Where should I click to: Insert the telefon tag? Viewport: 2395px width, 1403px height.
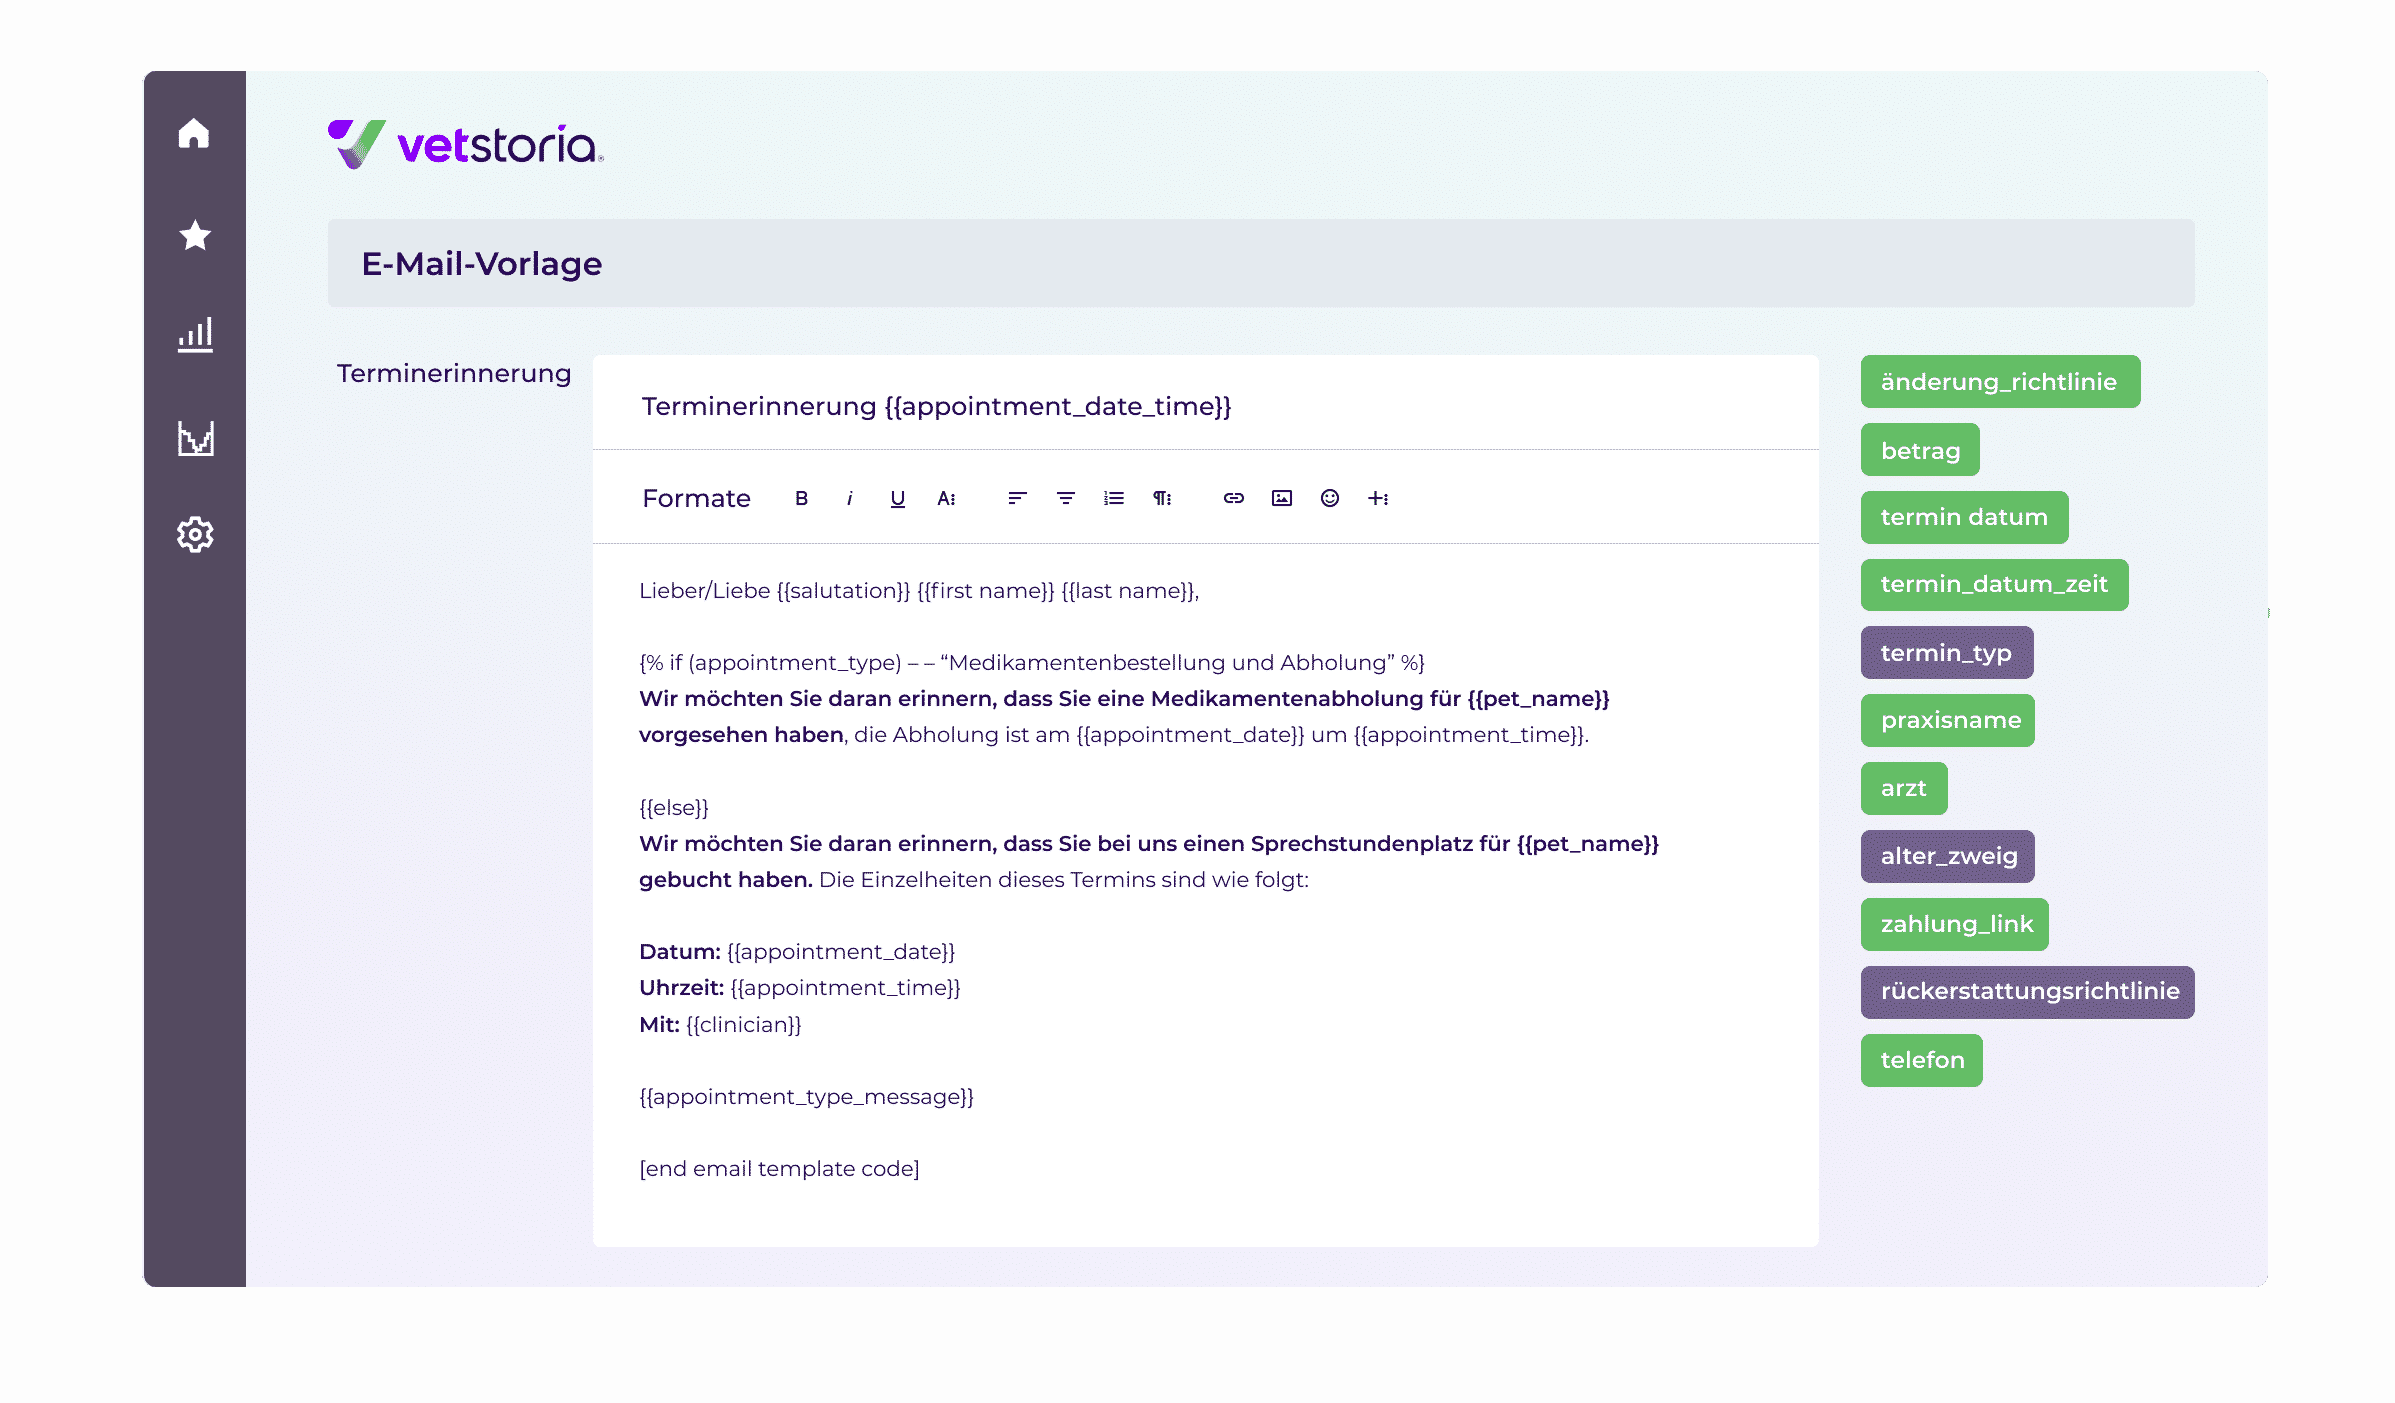click(x=1921, y=1060)
